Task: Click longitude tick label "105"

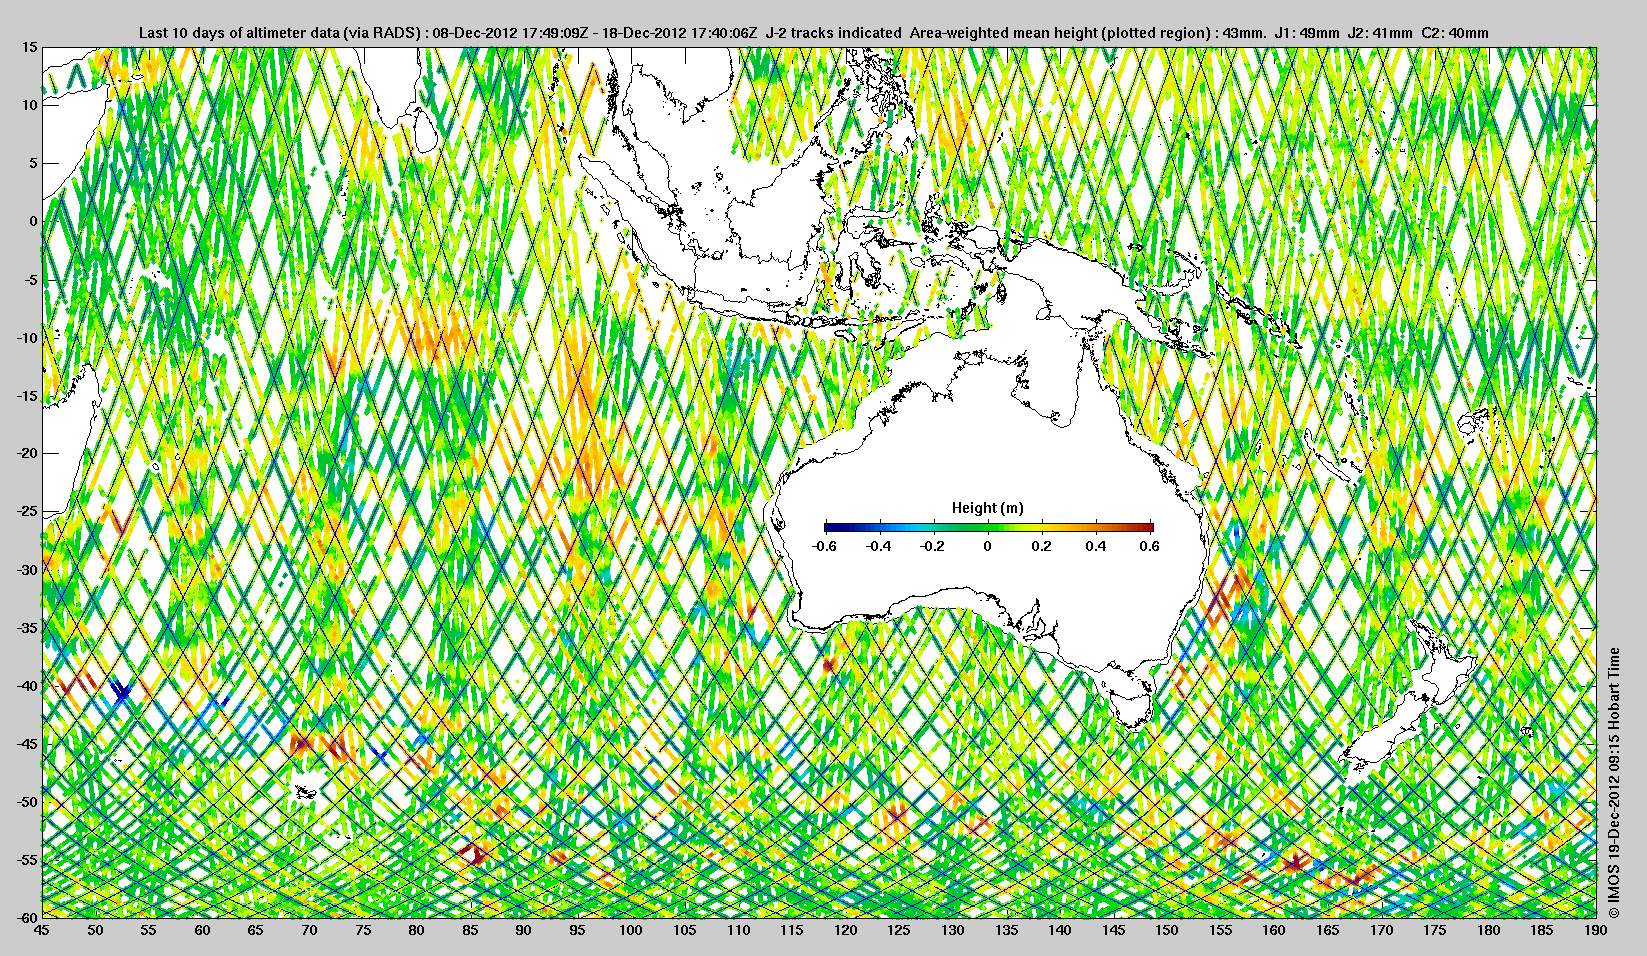Action: [x=685, y=930]
